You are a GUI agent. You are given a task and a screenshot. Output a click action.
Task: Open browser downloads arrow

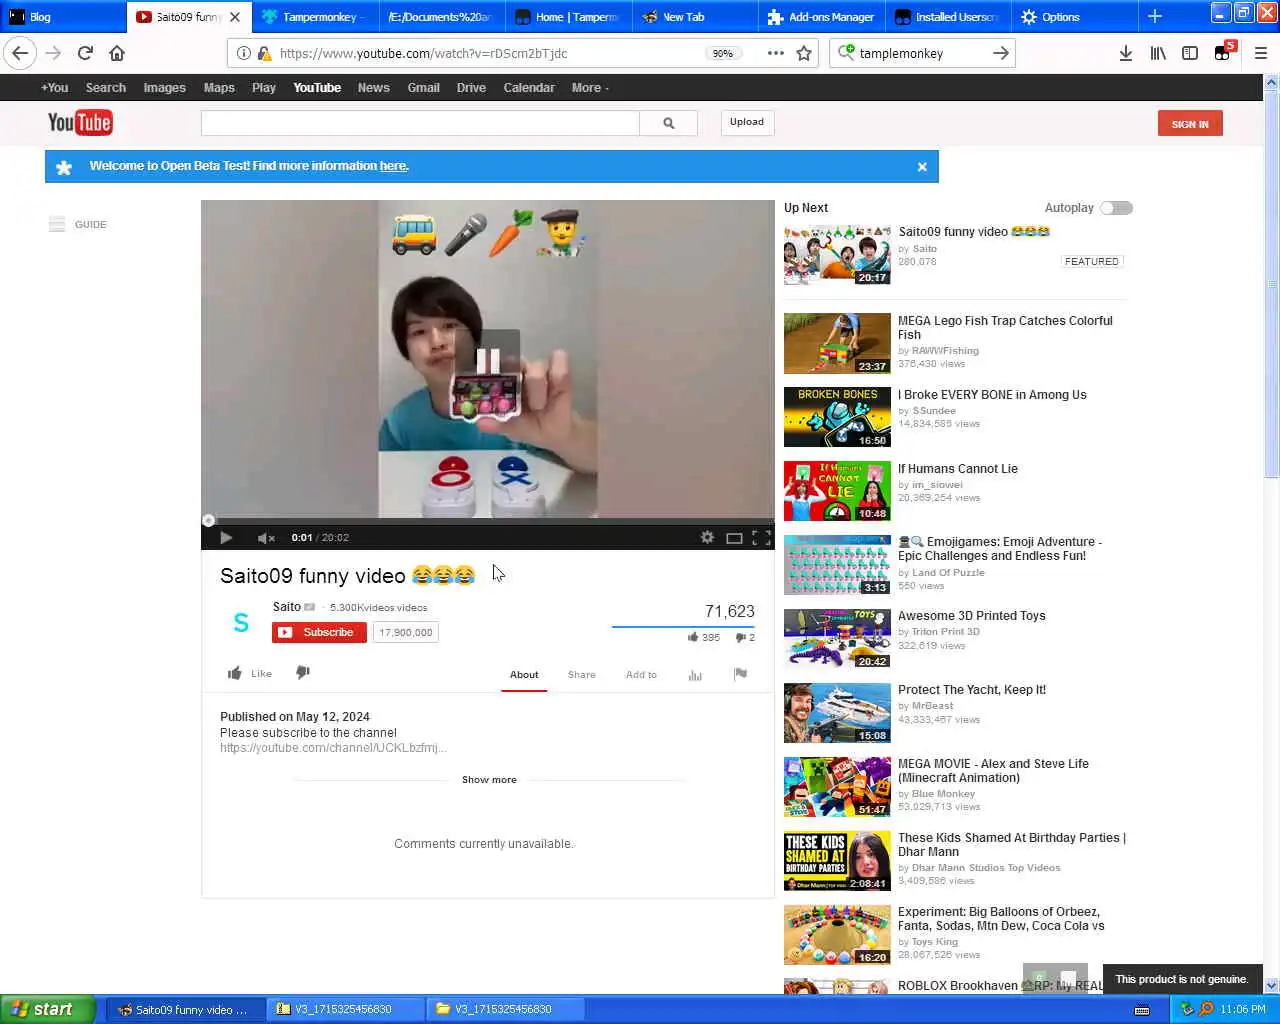[x=1126, y=53]
